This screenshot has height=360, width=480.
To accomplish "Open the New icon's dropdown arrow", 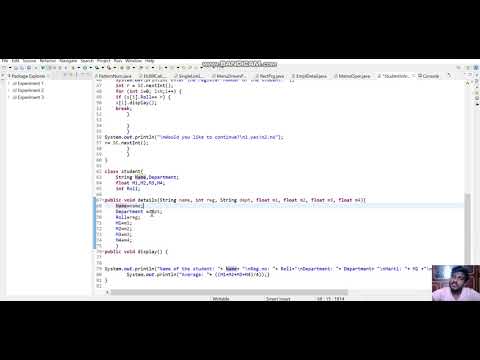I will click(10, 68).
